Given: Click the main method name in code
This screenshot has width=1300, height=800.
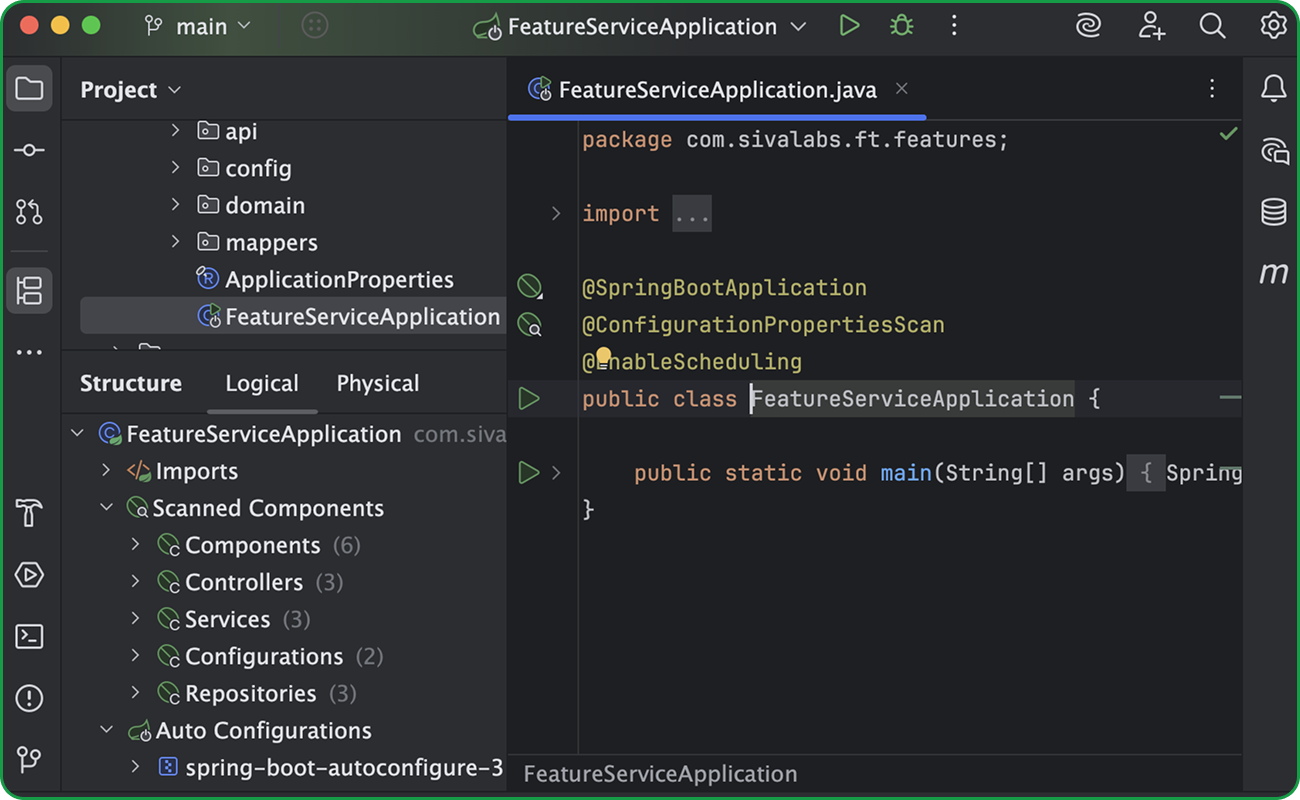Looking at the screenshot, I should point(906,472).
